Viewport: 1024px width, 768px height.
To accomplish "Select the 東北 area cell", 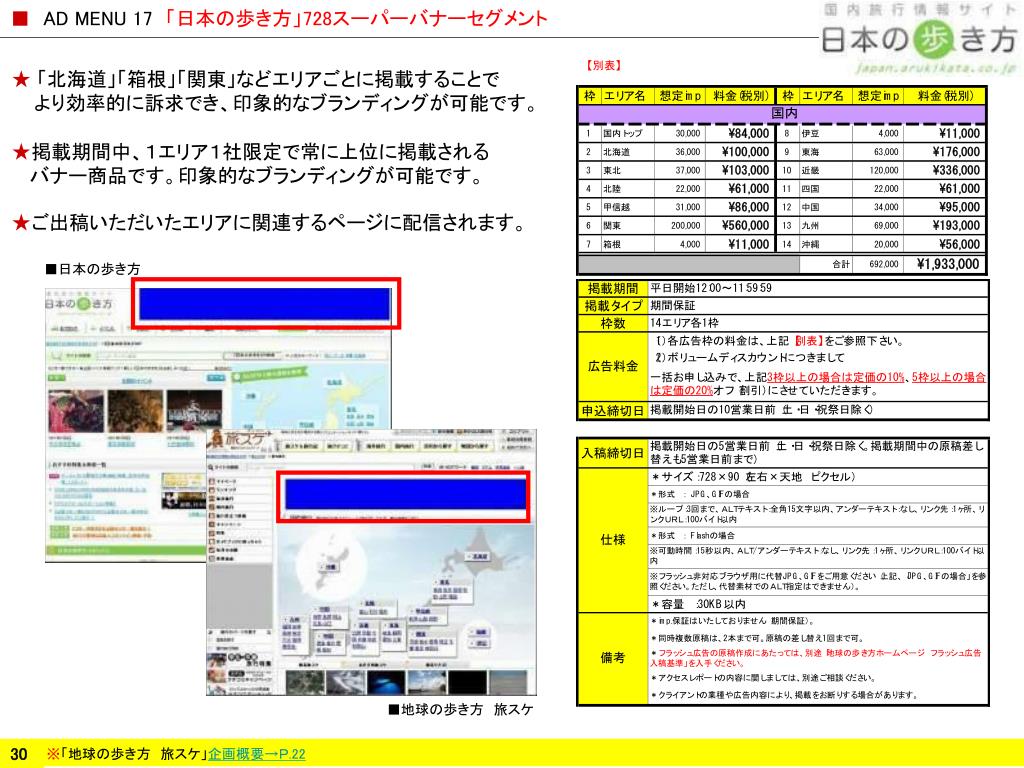I will click(626, 170).
